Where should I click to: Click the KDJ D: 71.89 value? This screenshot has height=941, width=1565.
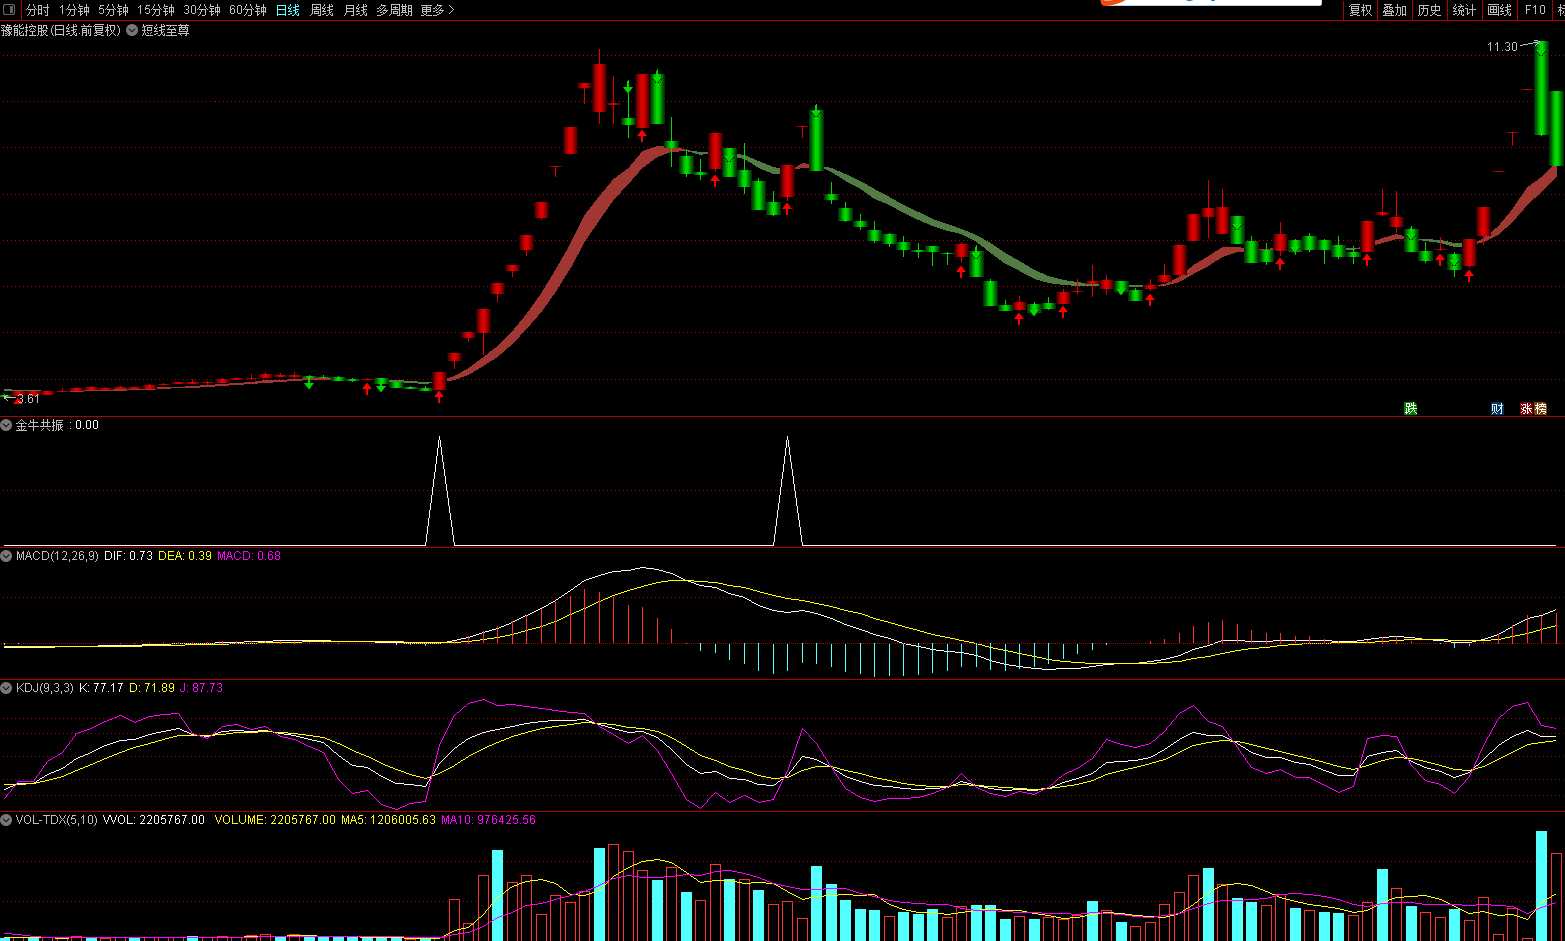pyautogui.click(x=152, y=688)
